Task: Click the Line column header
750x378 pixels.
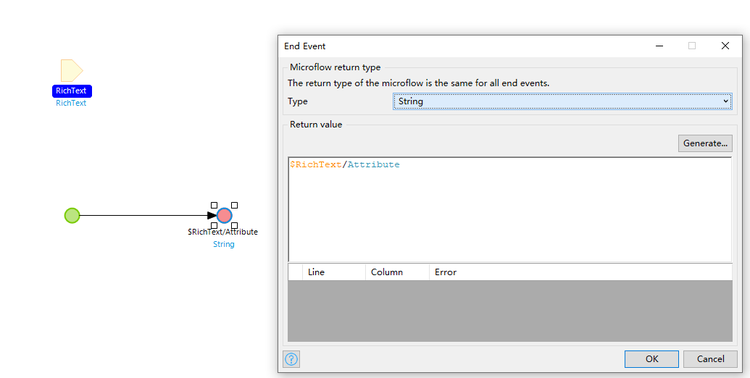Action: [x=334, y=272]
